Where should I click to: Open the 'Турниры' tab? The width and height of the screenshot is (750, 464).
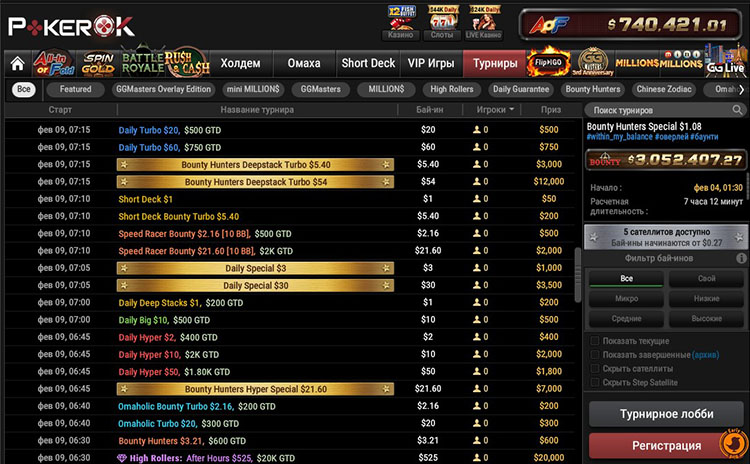point(495,63)
